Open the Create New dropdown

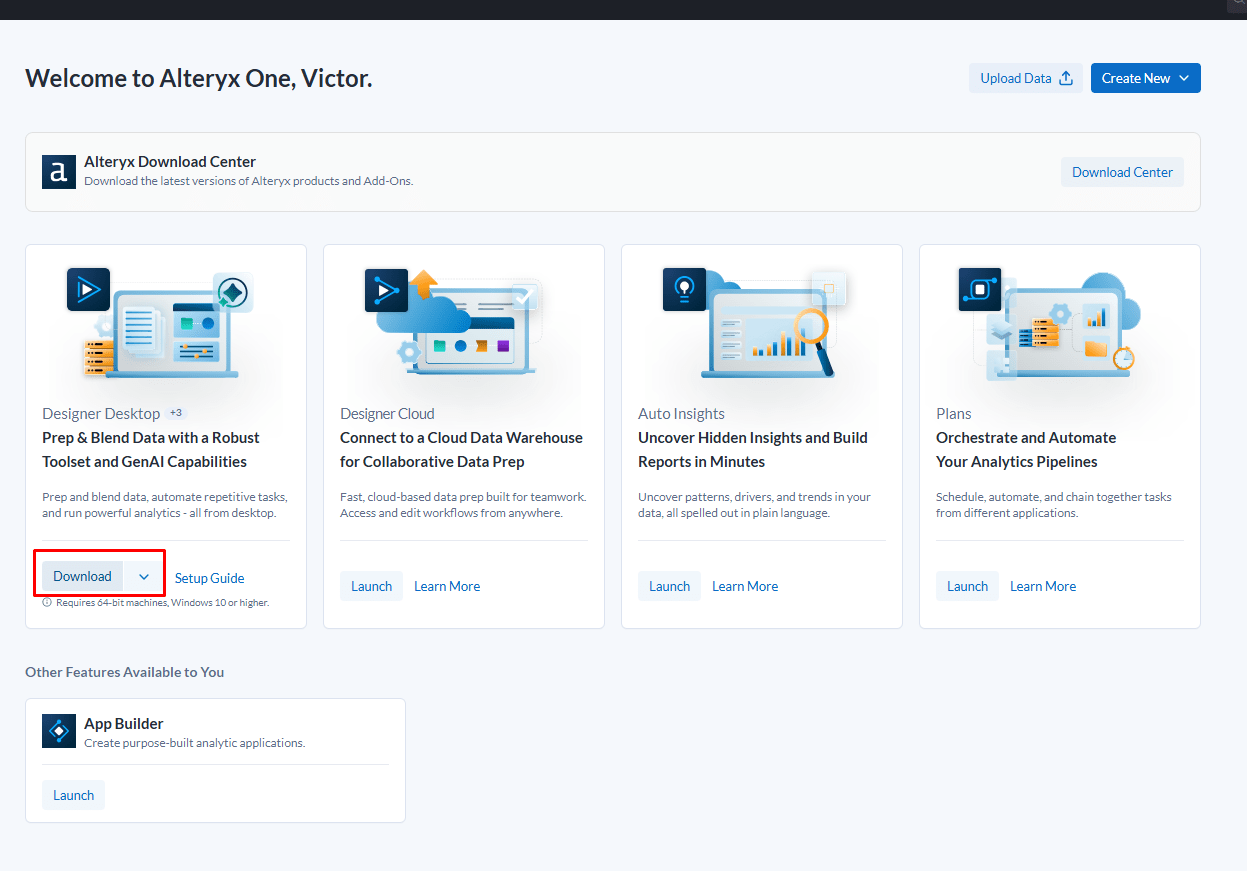[1145, 78]
